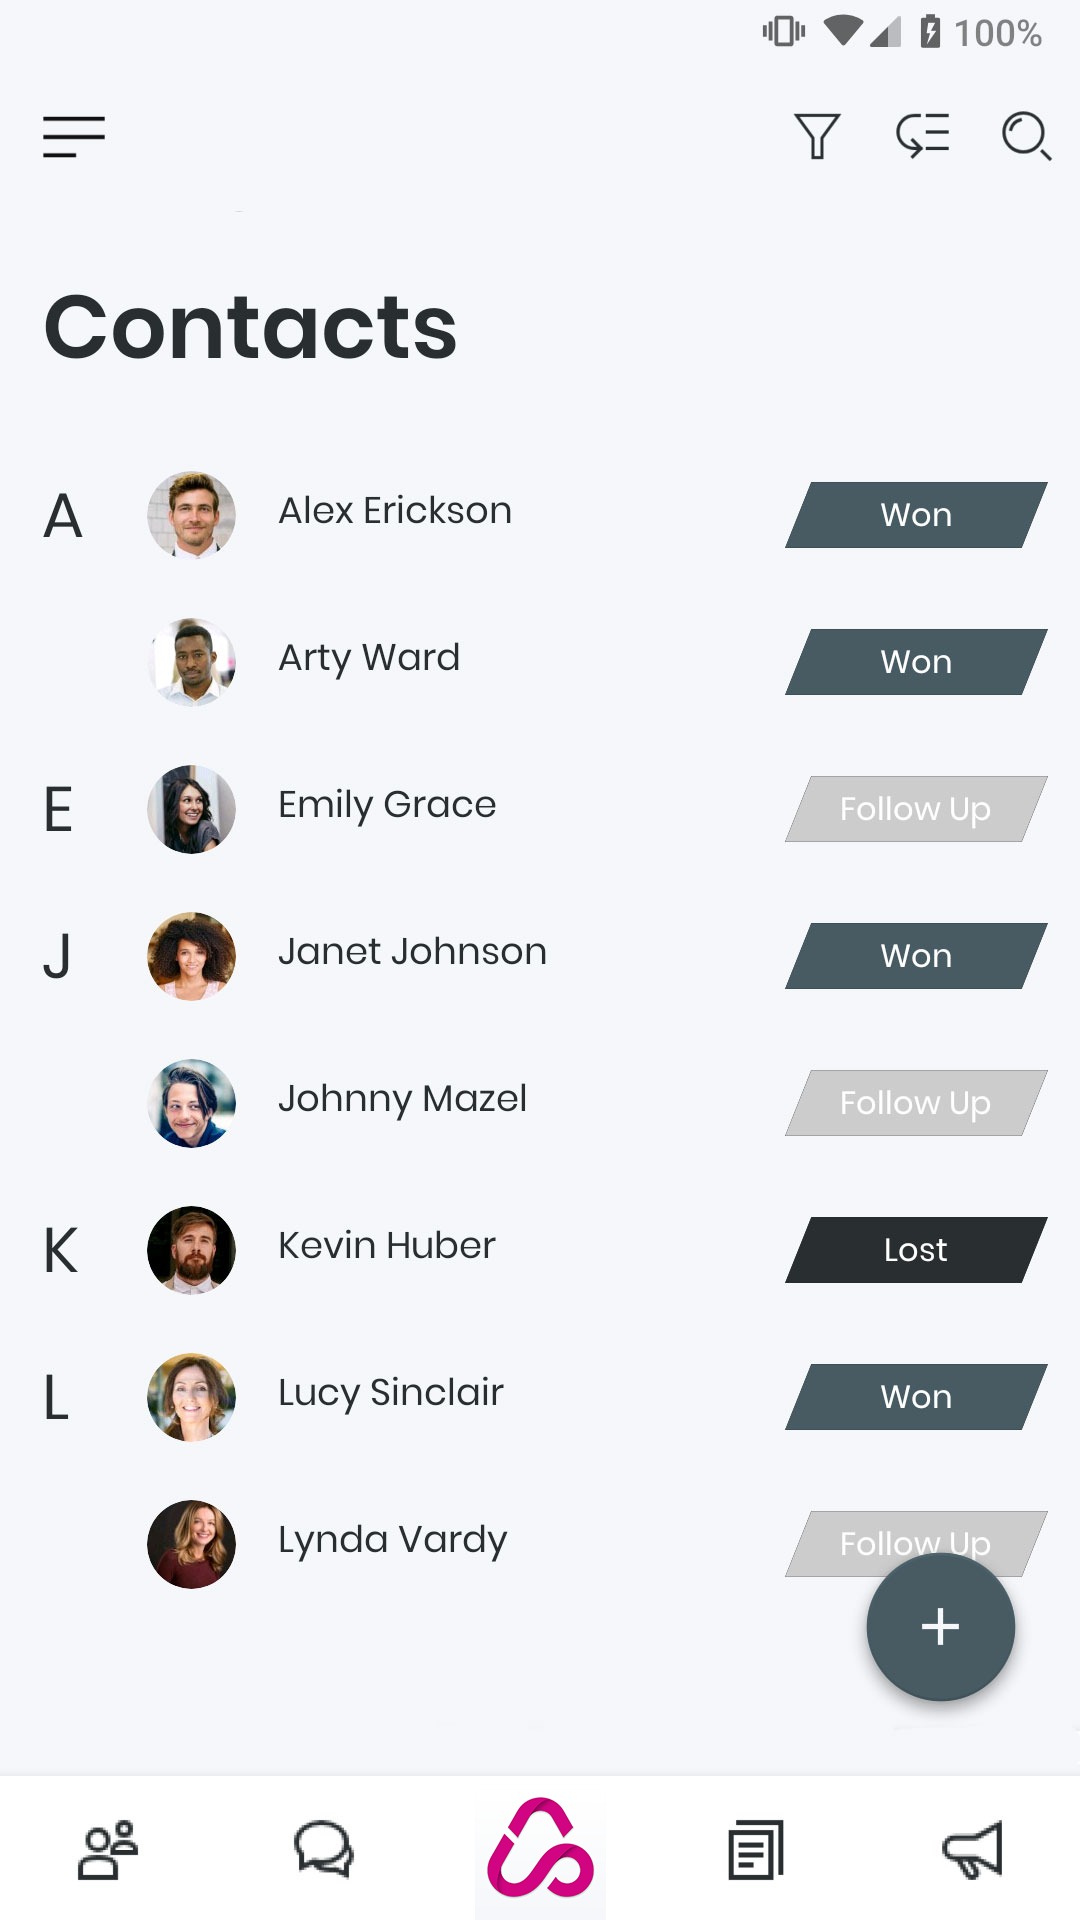This screenshot has height=1920, width=1080.
Task: Open Arty Ward's profile photo
Action: 192,662
